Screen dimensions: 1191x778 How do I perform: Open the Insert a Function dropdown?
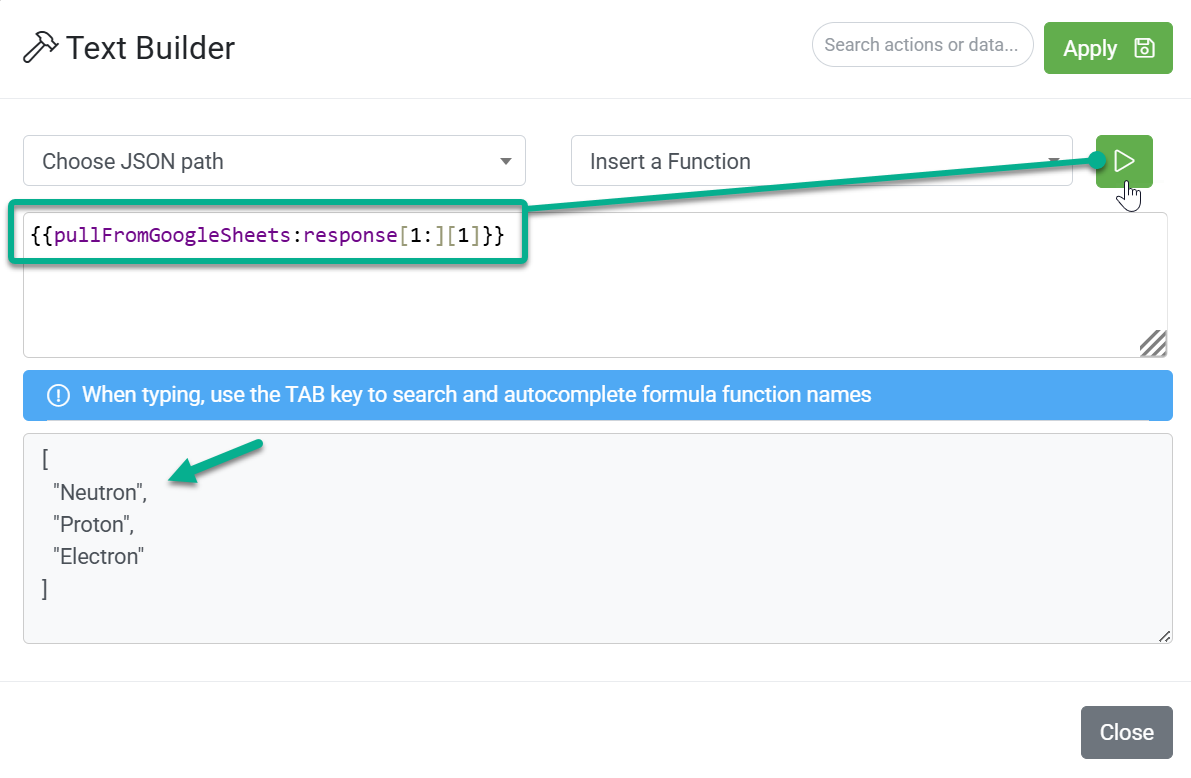tap(821, 161)
